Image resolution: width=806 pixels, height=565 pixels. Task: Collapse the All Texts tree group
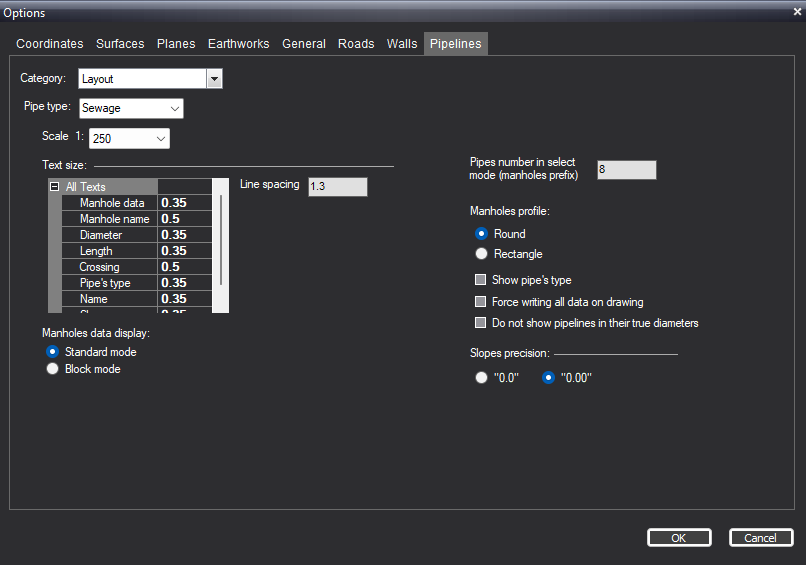tap(54, 187)
